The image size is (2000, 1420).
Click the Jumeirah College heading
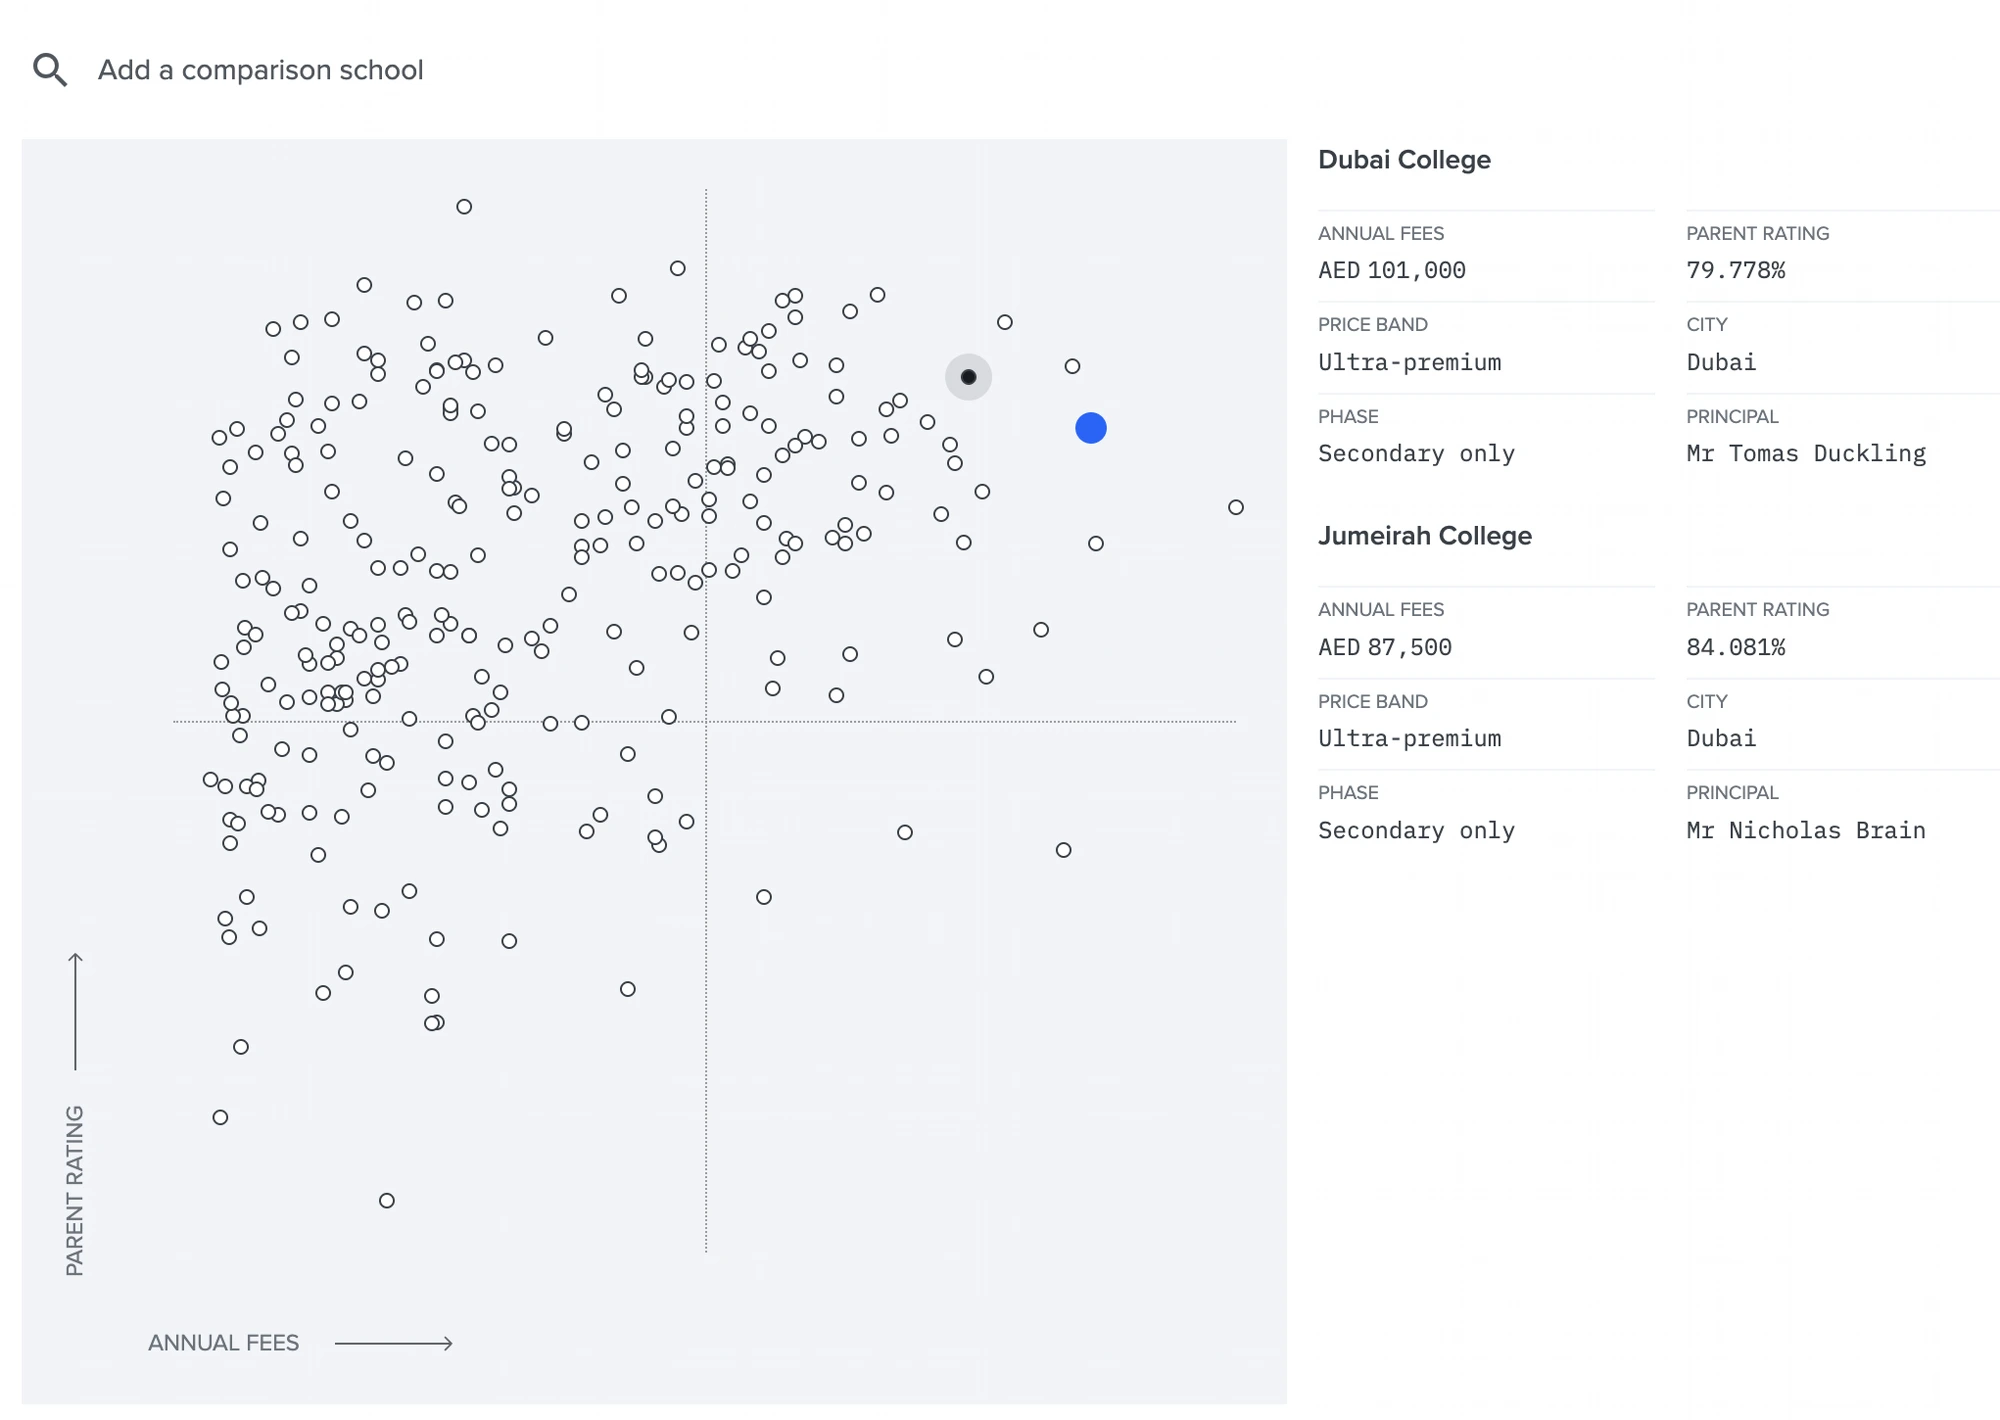(x=1425, y=536)
